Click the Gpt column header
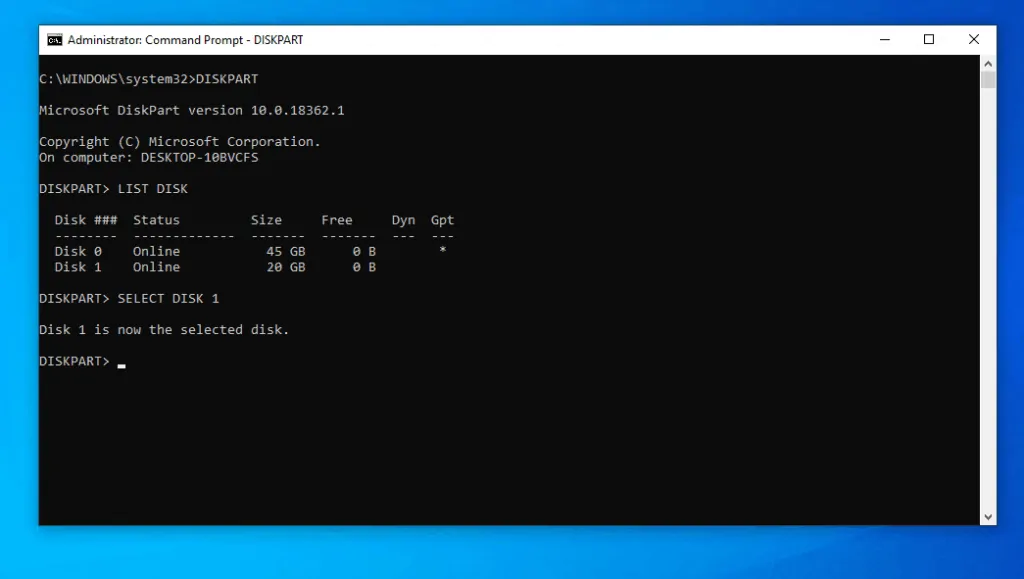Image resolution: width=1024 pixels, height=579 pixels. pyautogui.click(x=441, y=219)
